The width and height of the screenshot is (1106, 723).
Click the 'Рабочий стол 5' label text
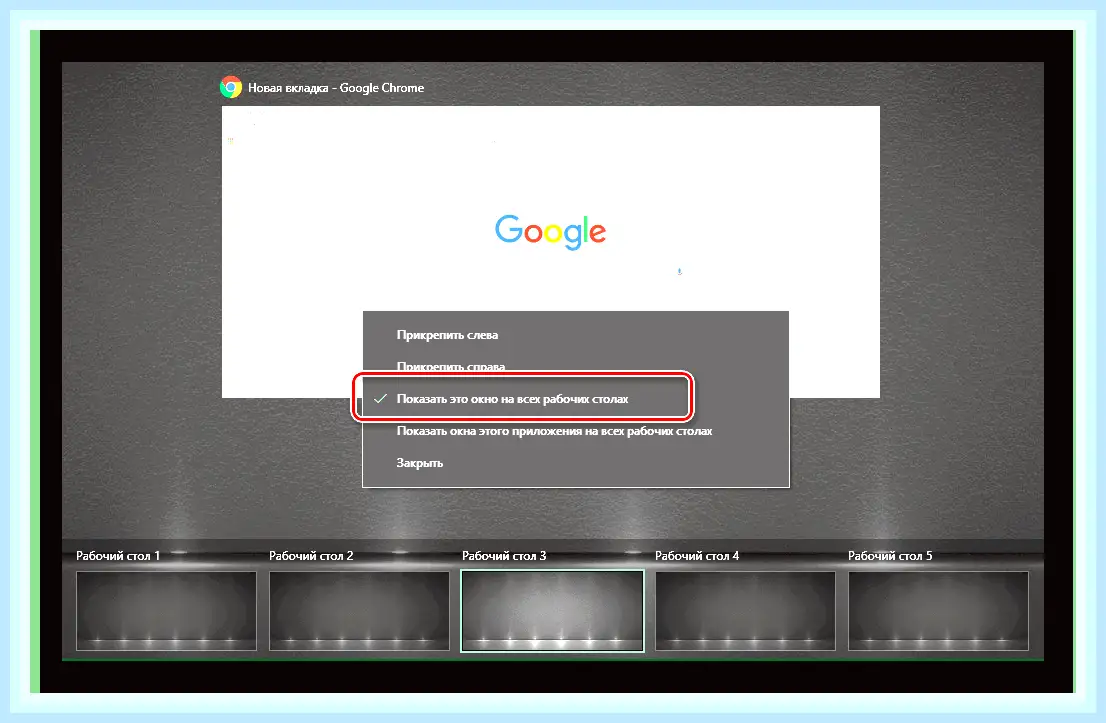[x=890, y=556]
